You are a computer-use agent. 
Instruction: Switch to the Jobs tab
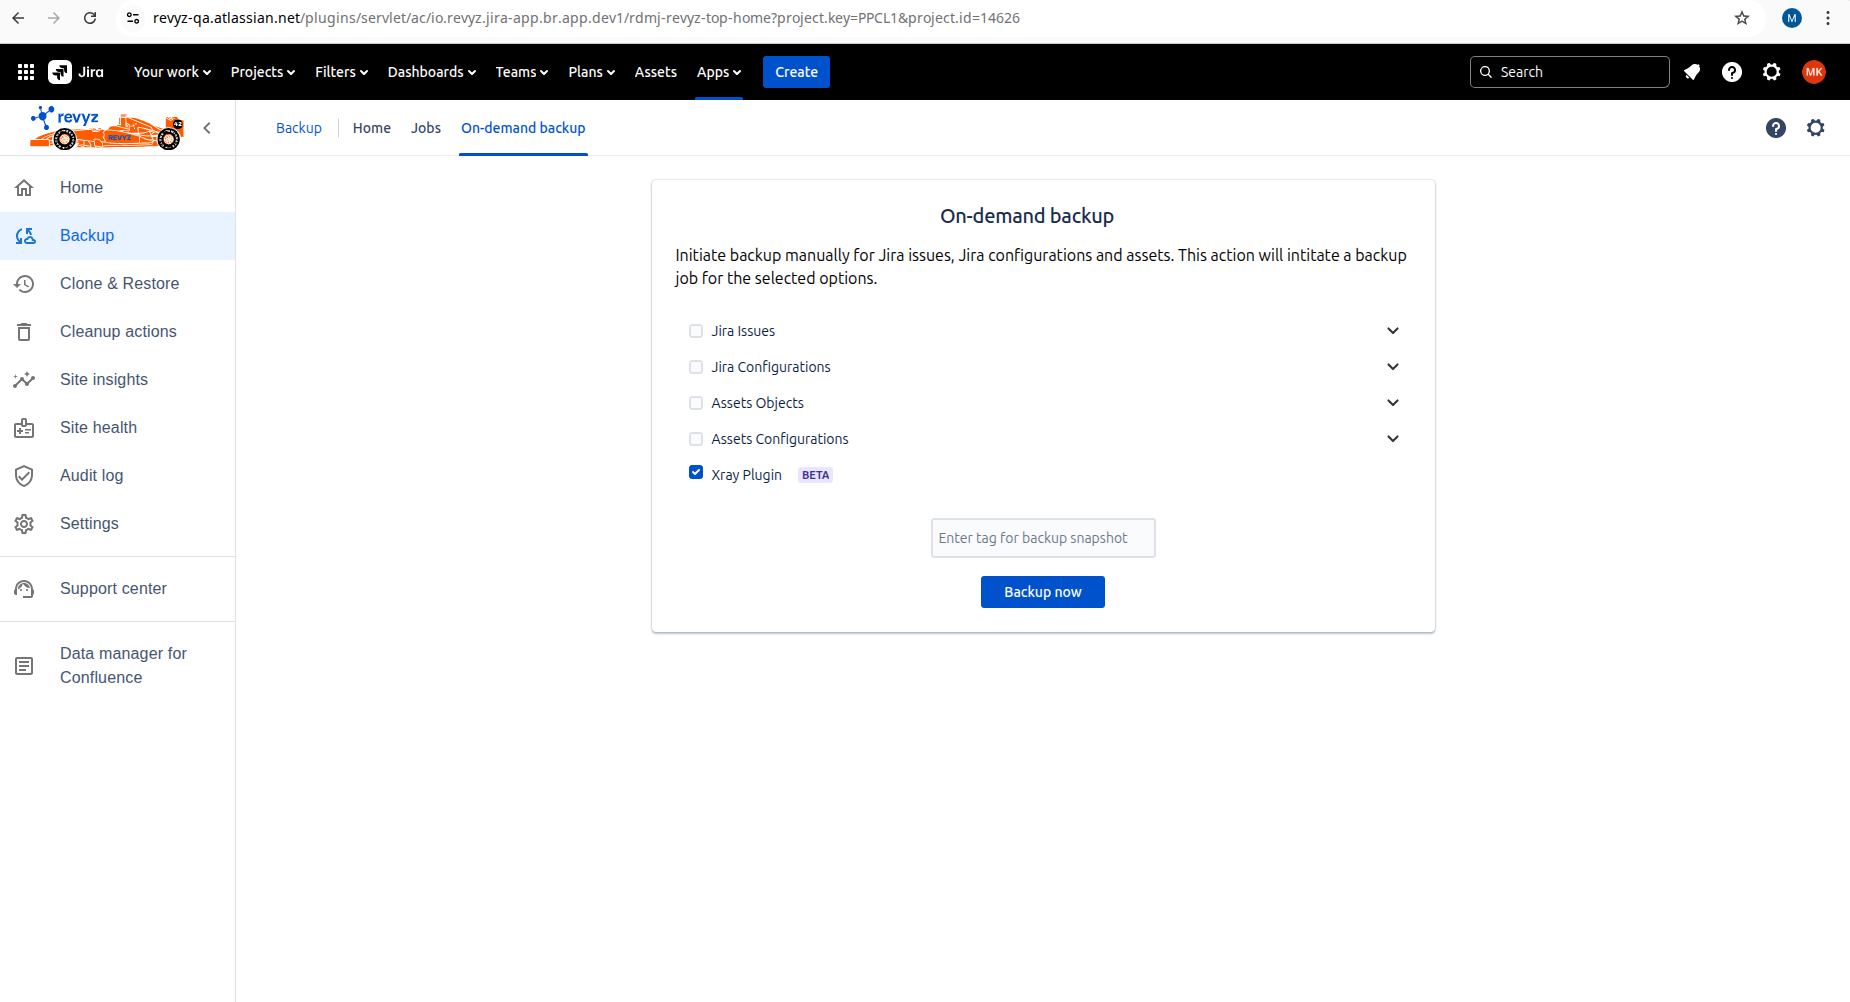coord(426,128)
